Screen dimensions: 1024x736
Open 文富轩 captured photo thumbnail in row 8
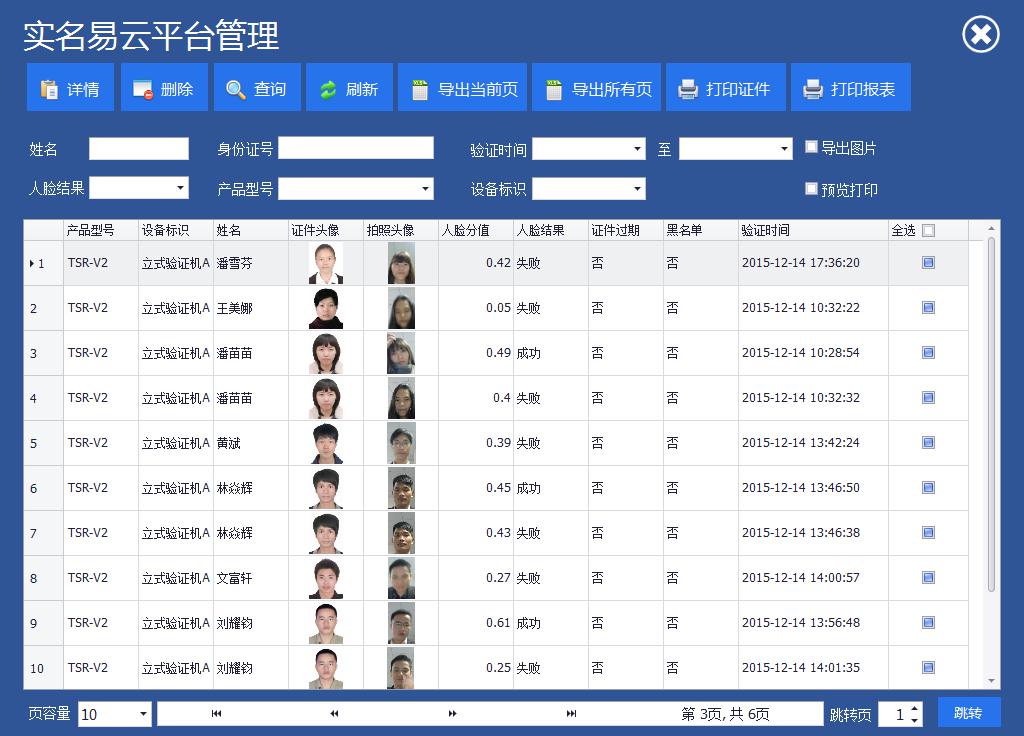pyautogui.click(x=401, y=578)
